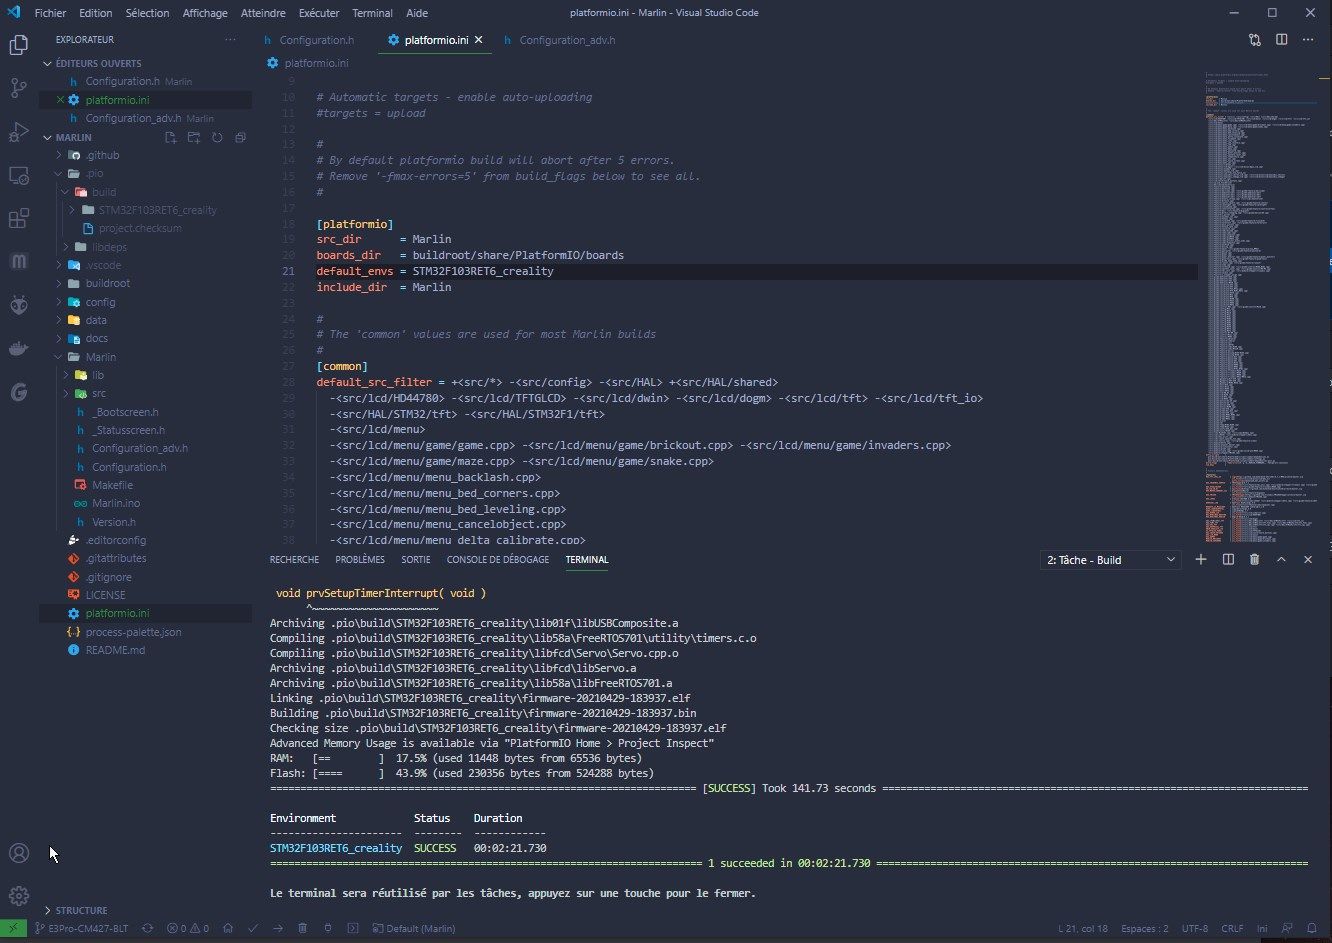Split the terminal panel

(1228, 560)
